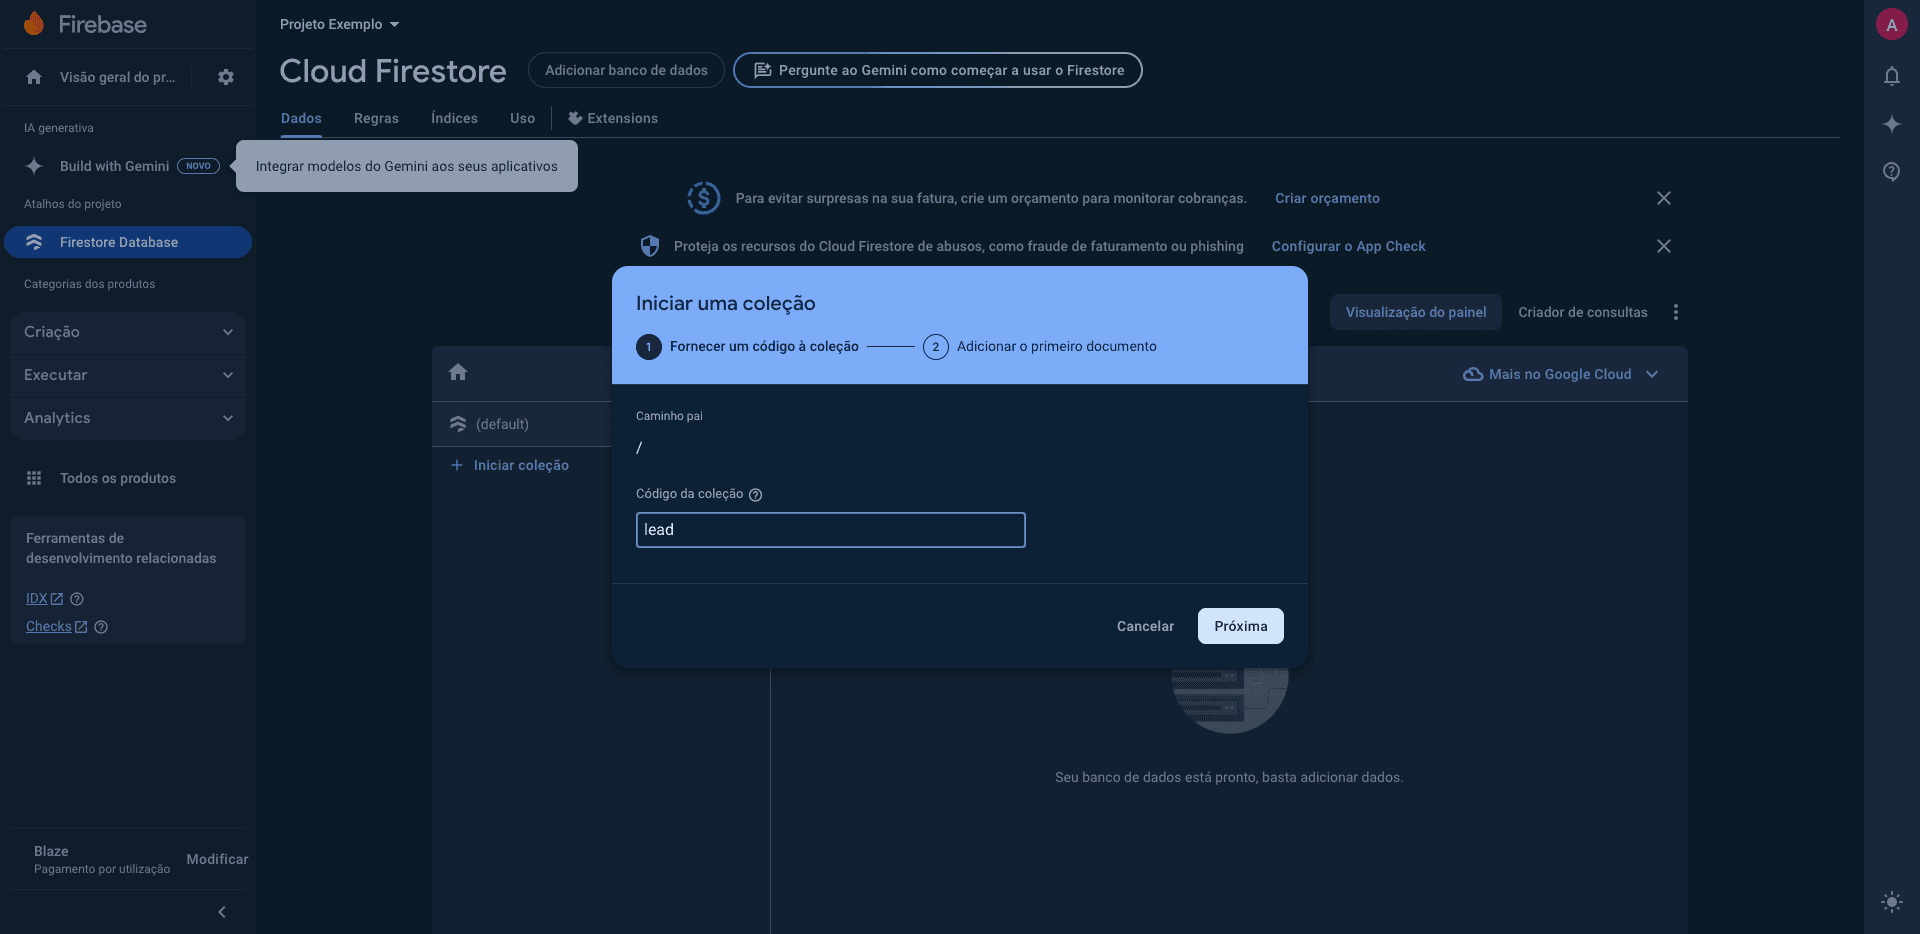The width and height of the screenshot is (1920, 934).
Task: Expand the Analytics category
Action: (x=128, y=418)
